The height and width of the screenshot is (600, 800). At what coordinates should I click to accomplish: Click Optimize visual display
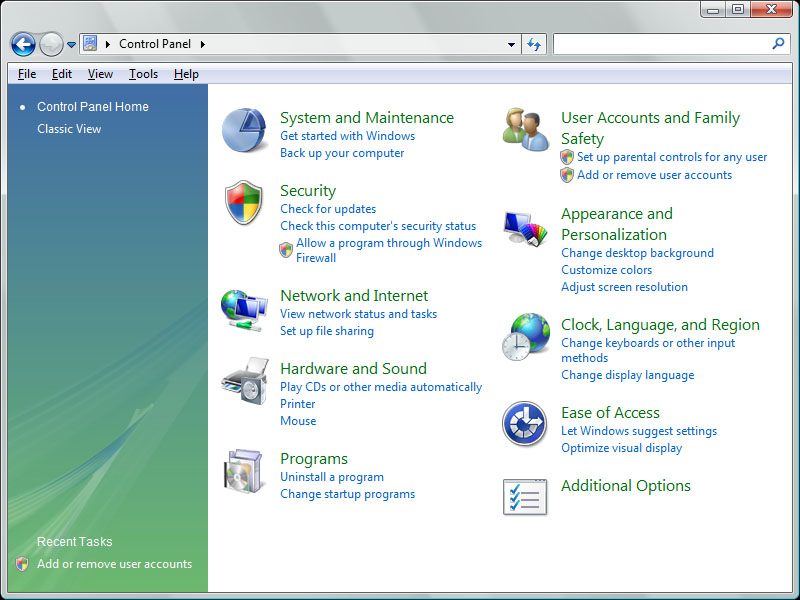pyautogui.click(x=621, y=448)
